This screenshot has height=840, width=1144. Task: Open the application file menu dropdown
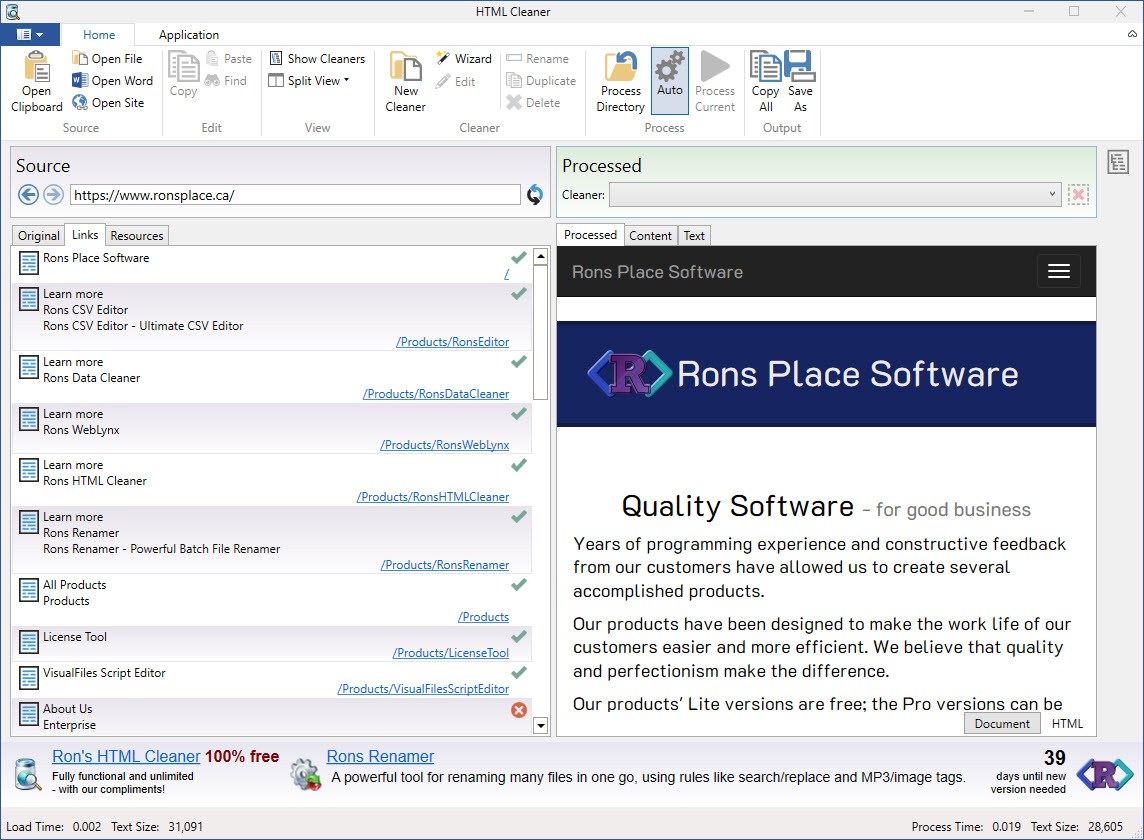pyautogui.click(x=30, y=35)
